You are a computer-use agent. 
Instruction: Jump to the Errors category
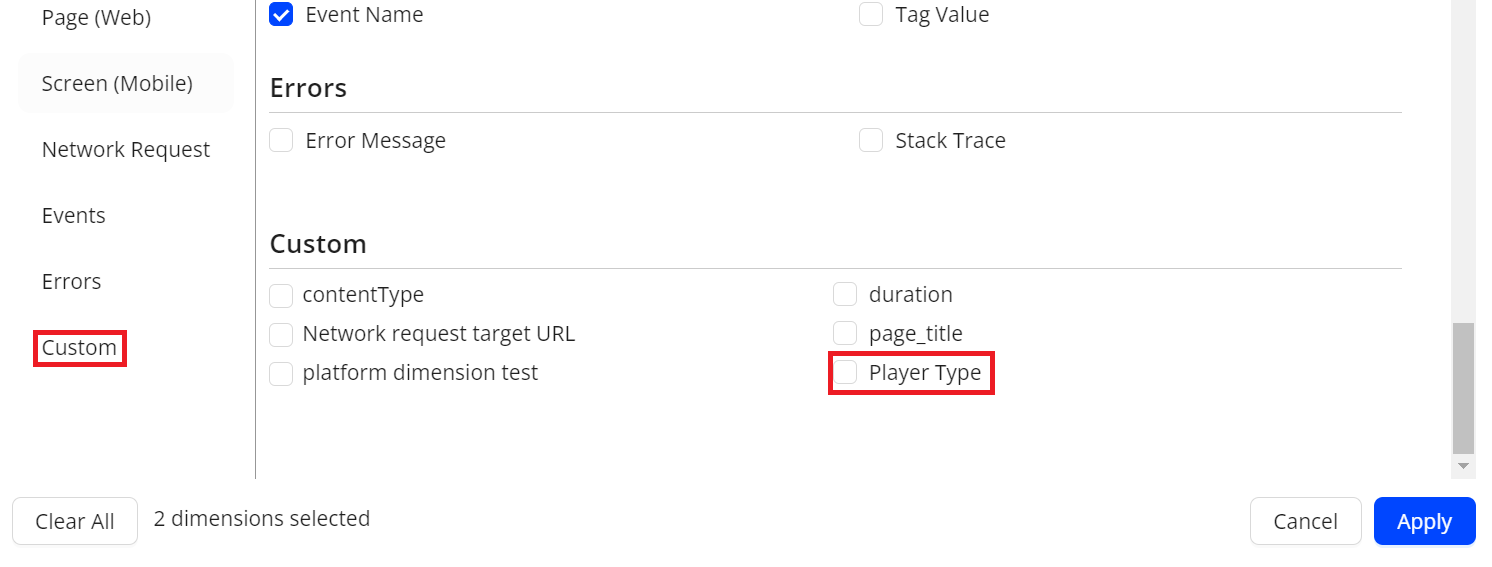71,282
